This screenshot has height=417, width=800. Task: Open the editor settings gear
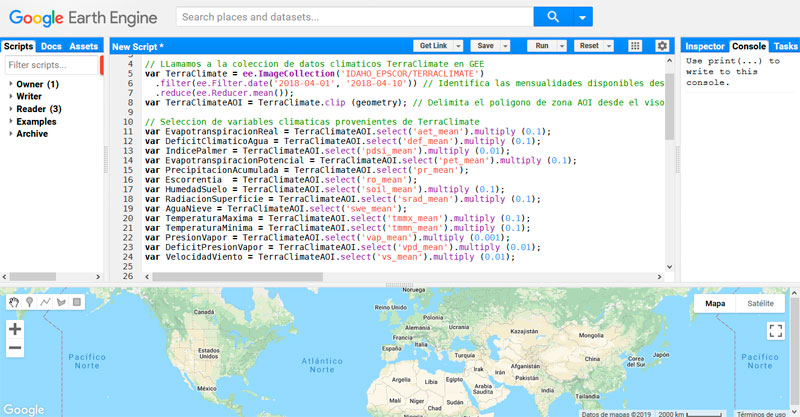(662, 46)
